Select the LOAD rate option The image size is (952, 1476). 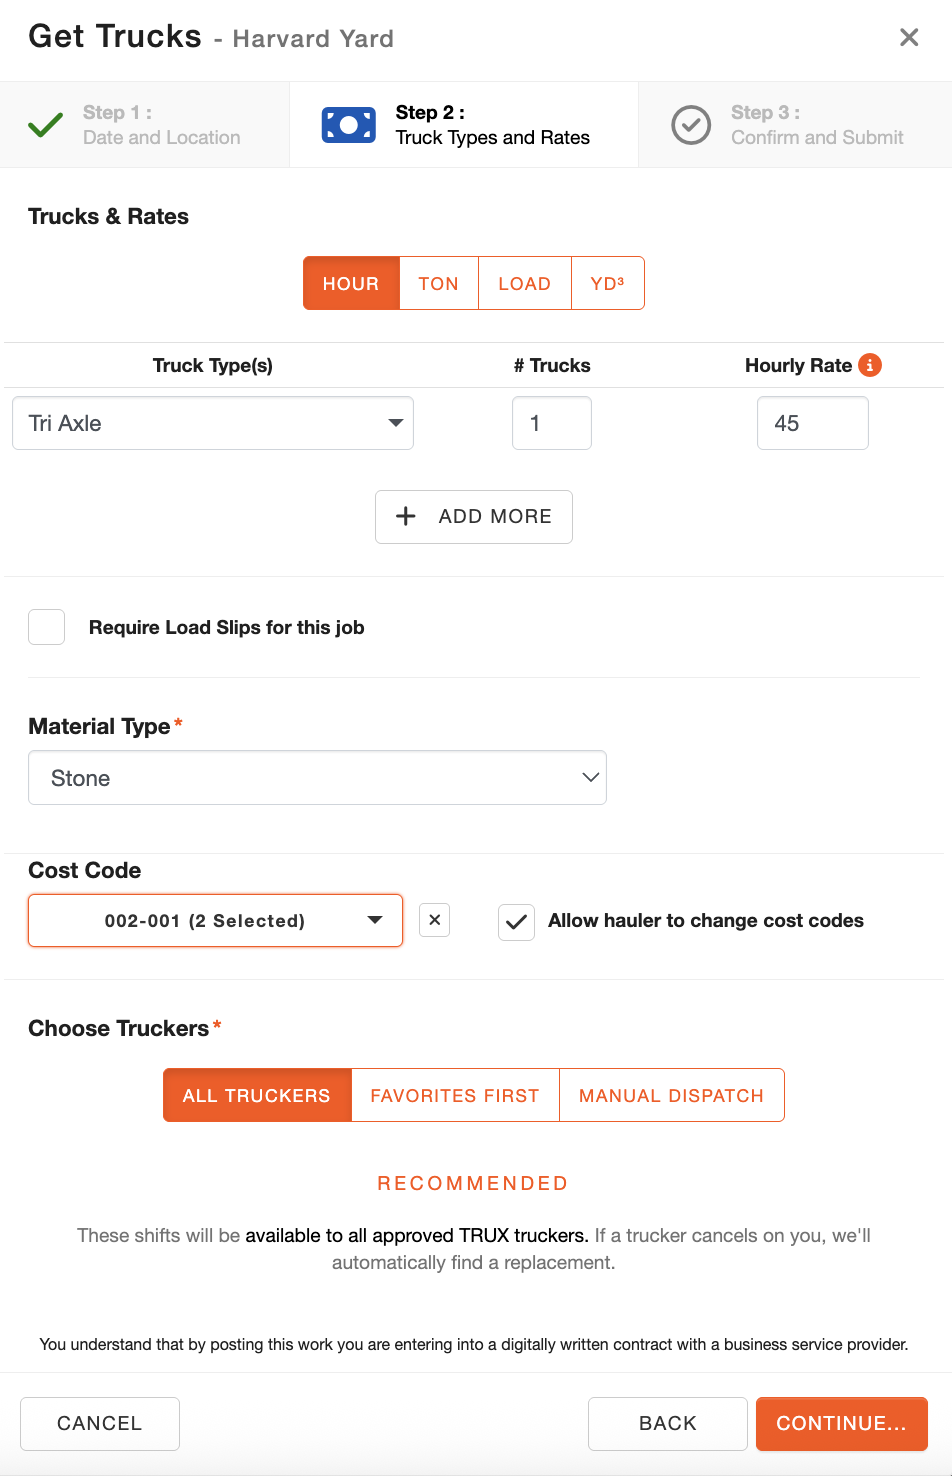tap(524, 284)
